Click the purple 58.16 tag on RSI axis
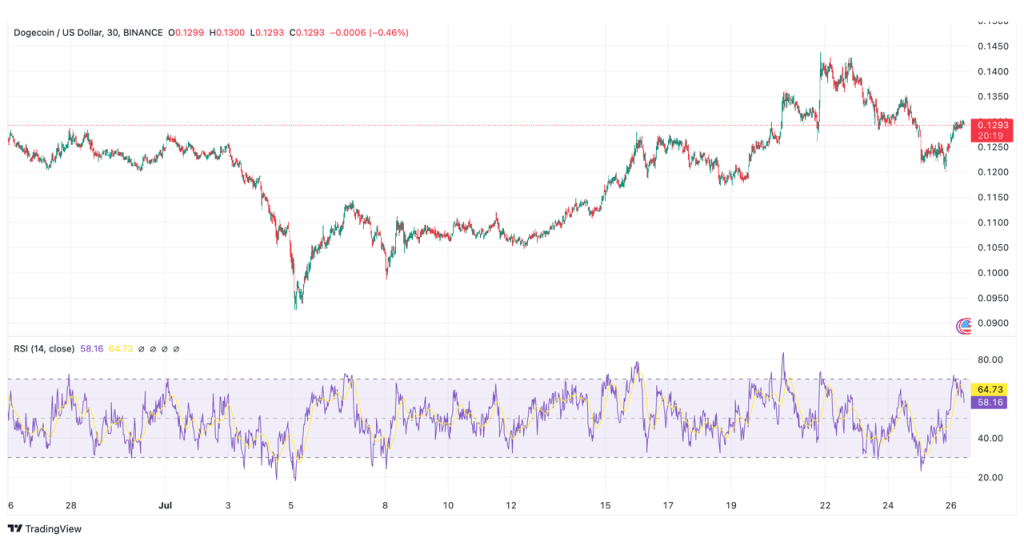 tap(990, 402)
